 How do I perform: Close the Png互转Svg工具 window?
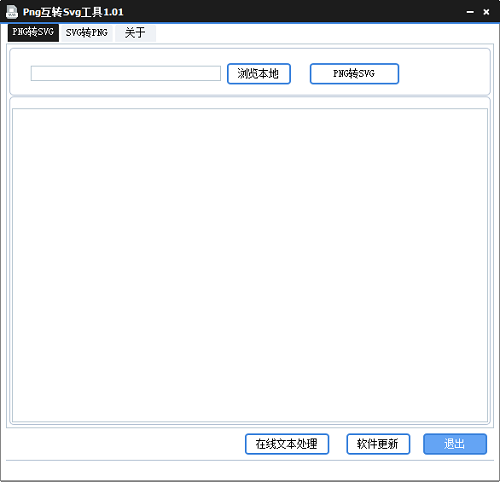pos(486,12)
